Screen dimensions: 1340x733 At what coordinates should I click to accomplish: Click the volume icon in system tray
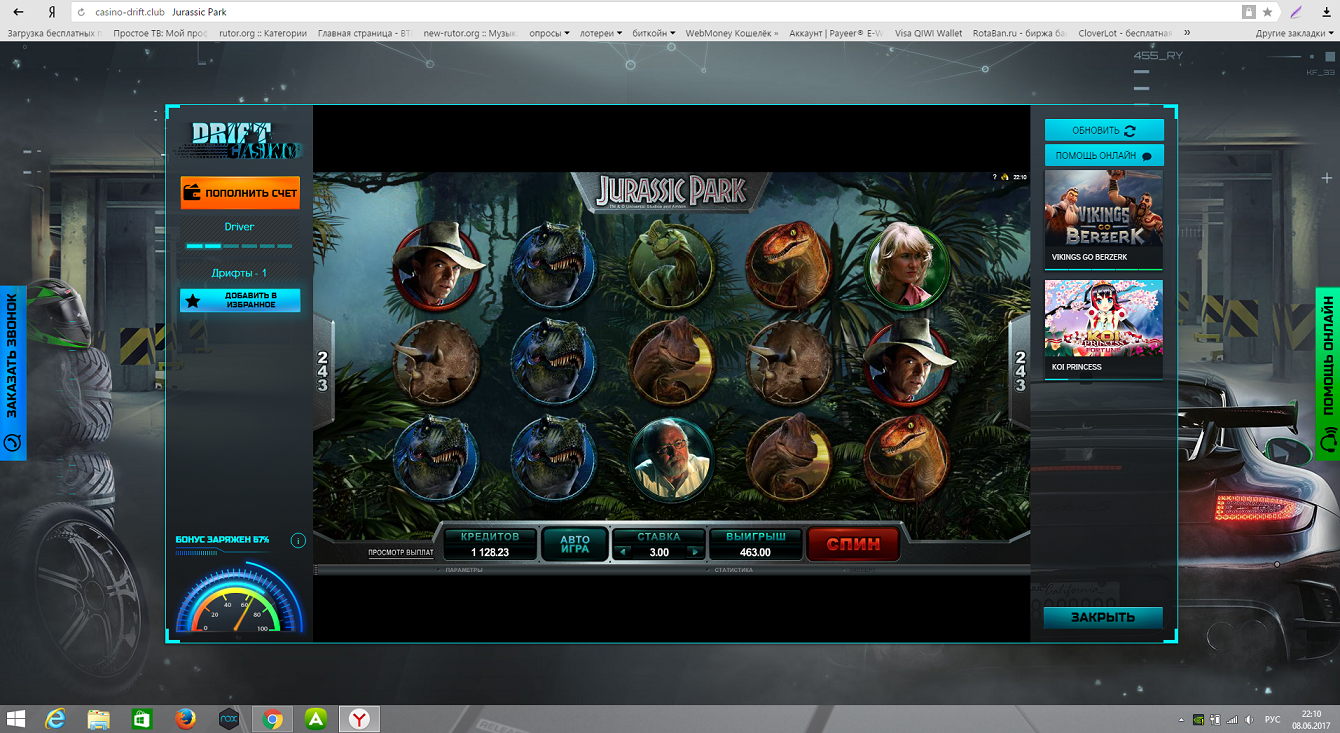point(1249,719)
